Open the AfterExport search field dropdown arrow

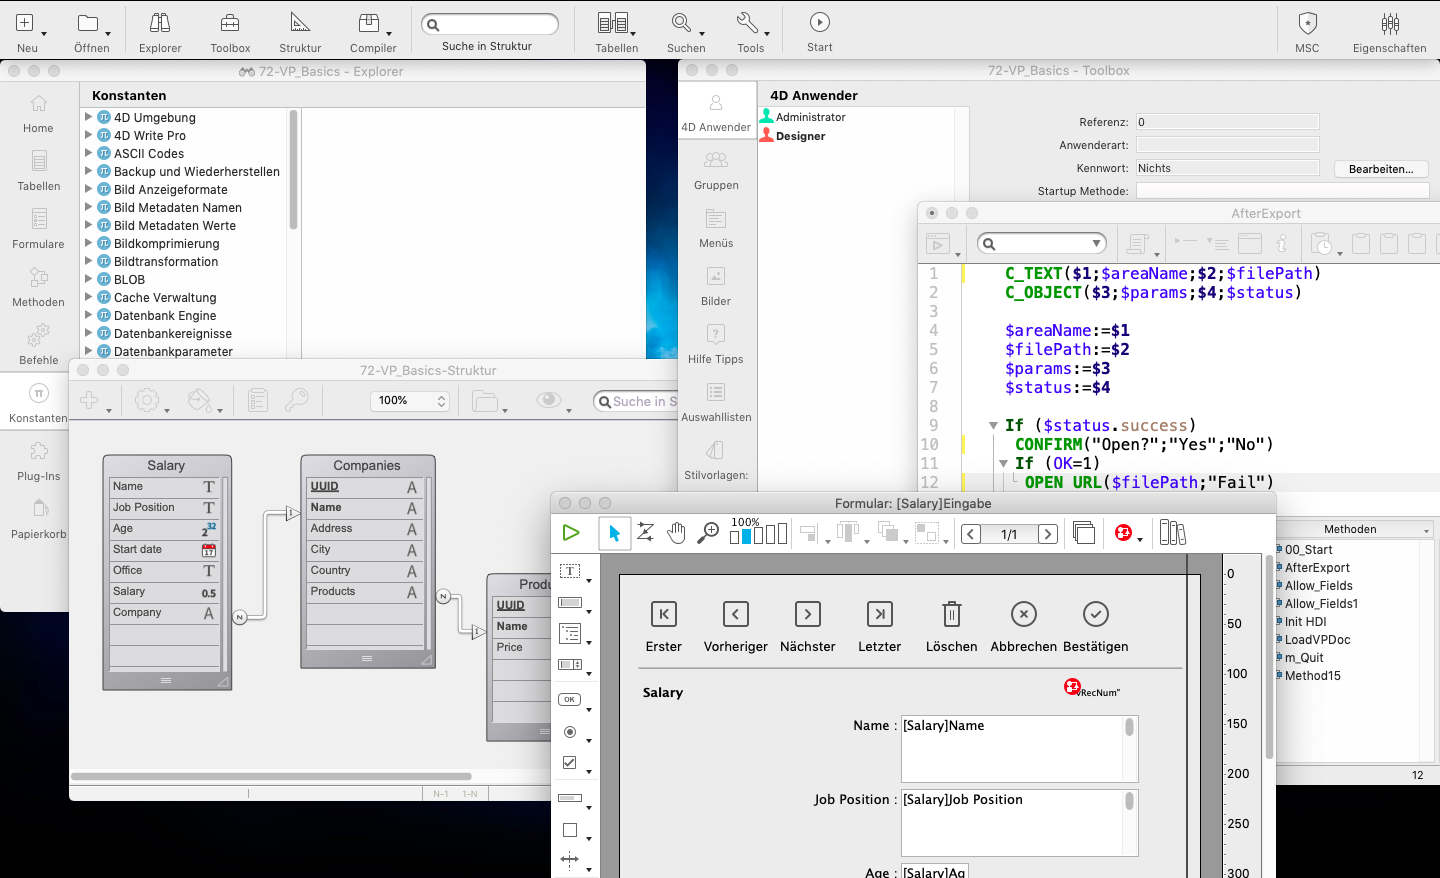1096,243
